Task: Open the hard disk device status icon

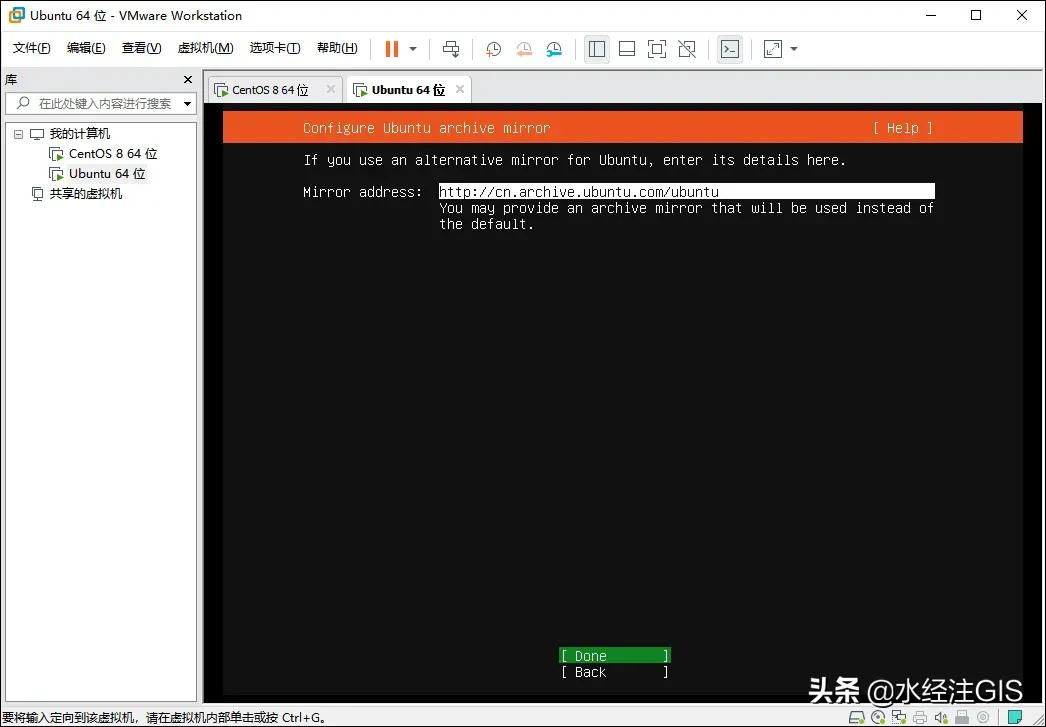Action: click(x=857, y=717)
